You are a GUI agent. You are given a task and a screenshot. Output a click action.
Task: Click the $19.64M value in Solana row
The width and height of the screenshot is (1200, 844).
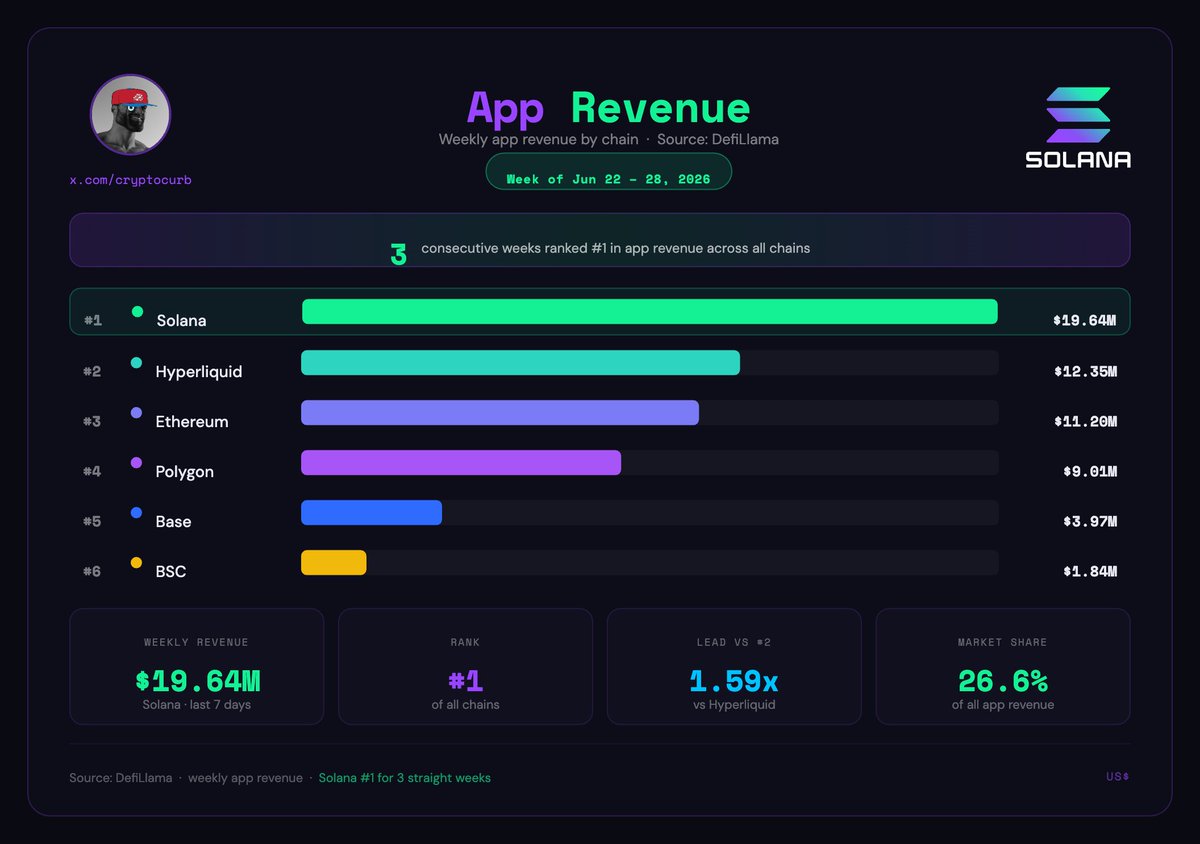[x=1085, y=321]
